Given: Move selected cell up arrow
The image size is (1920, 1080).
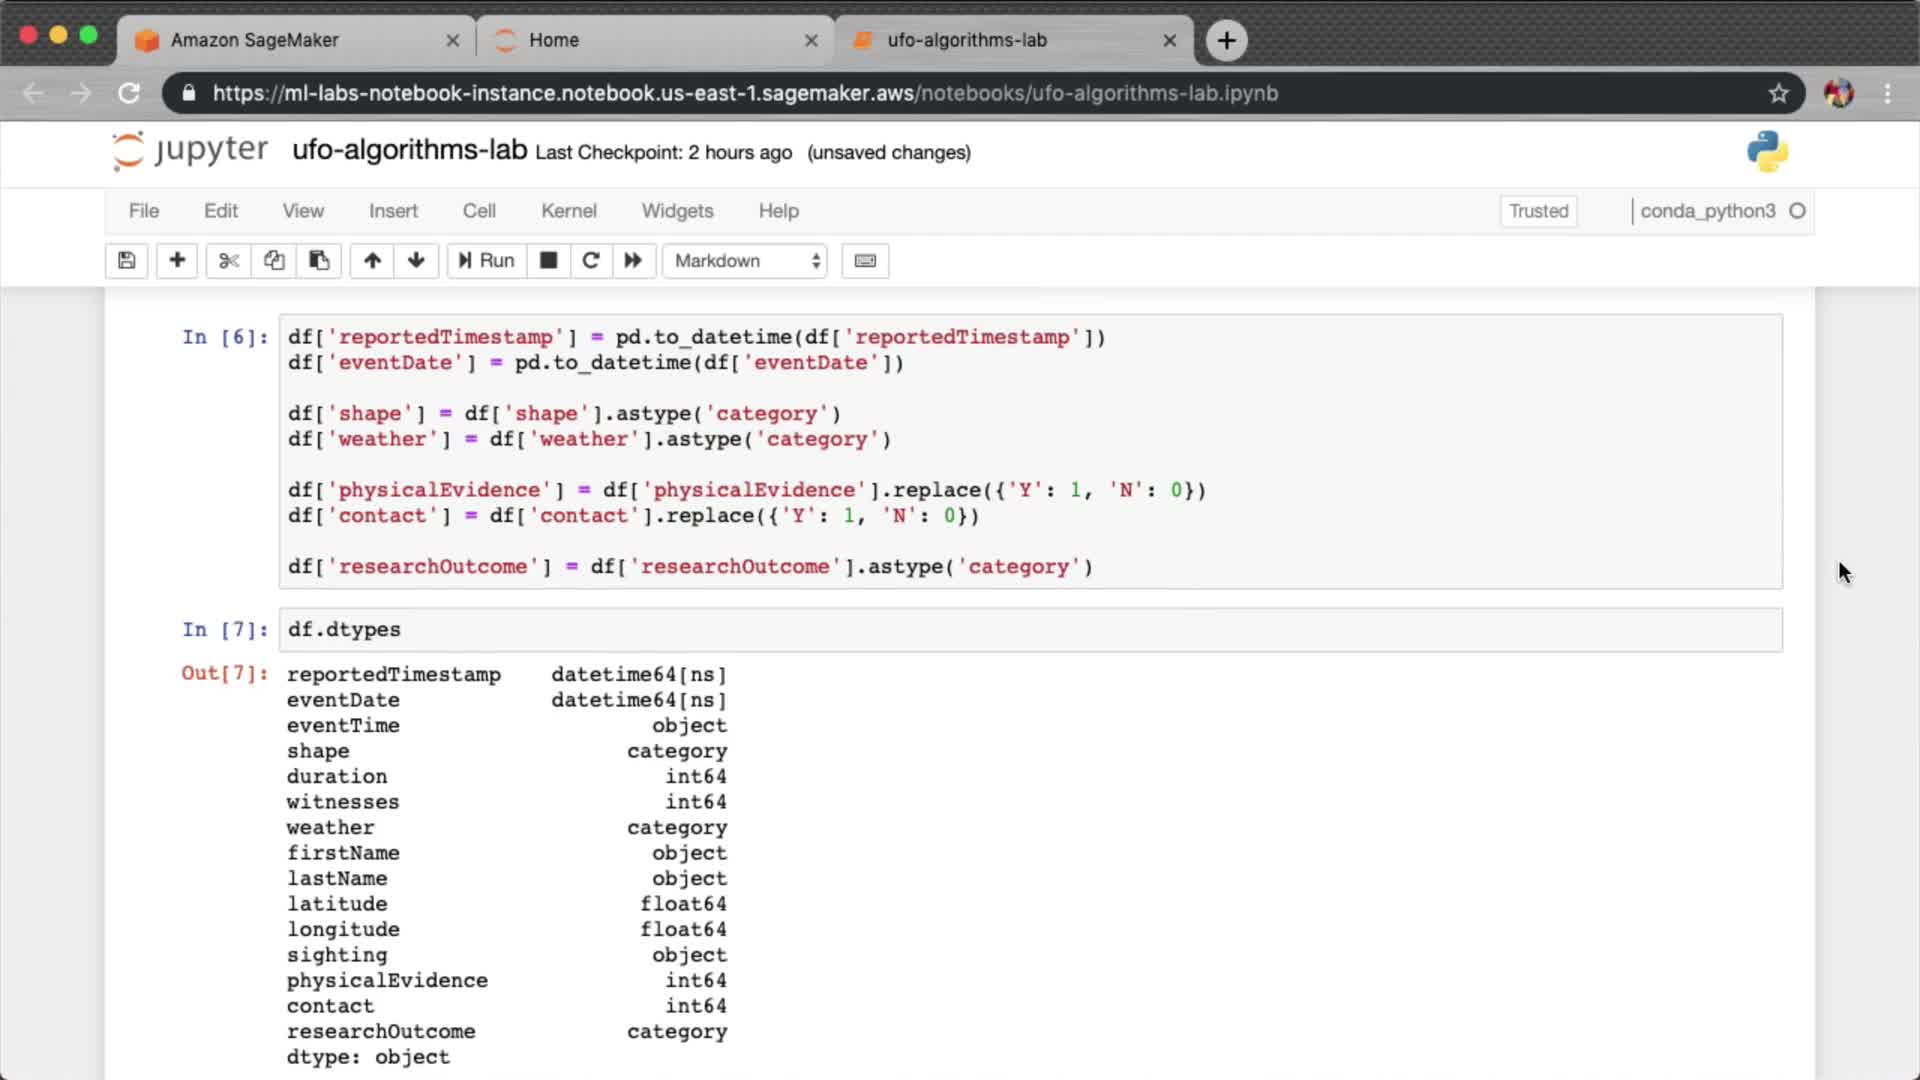Looking at the screenshot, I should point(372,261).
